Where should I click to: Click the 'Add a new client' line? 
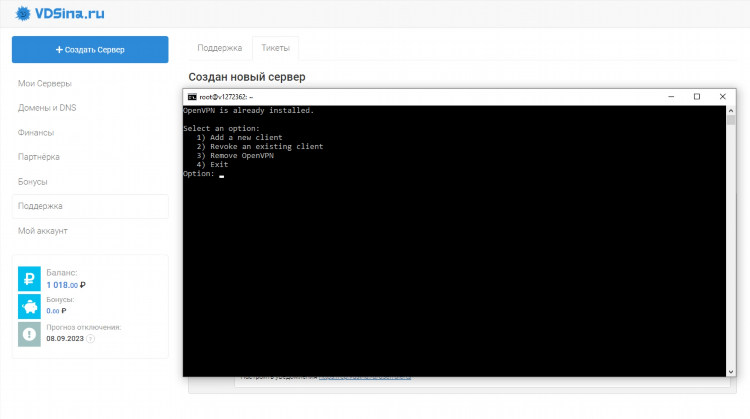tap(239, 137)
